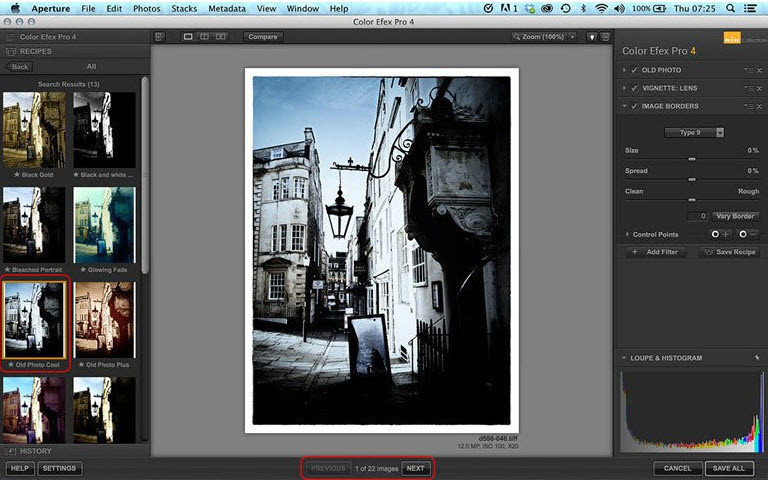Click the add control point icon

coord(718,234)
